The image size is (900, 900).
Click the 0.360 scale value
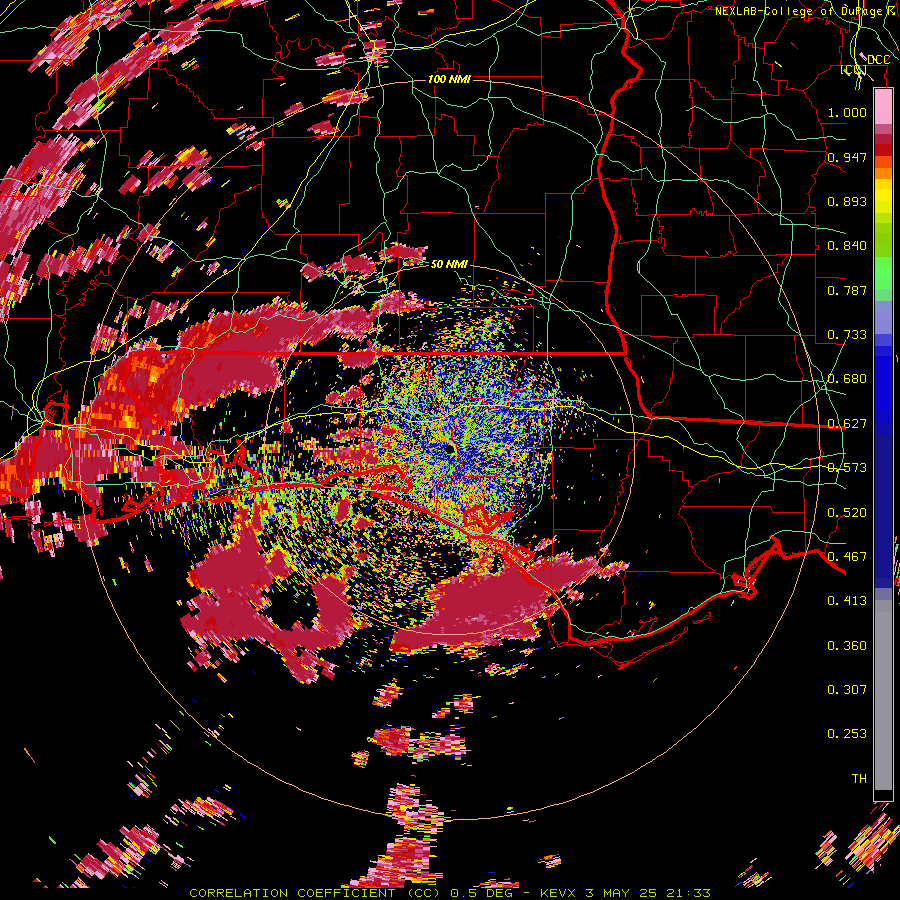(847, 646)
